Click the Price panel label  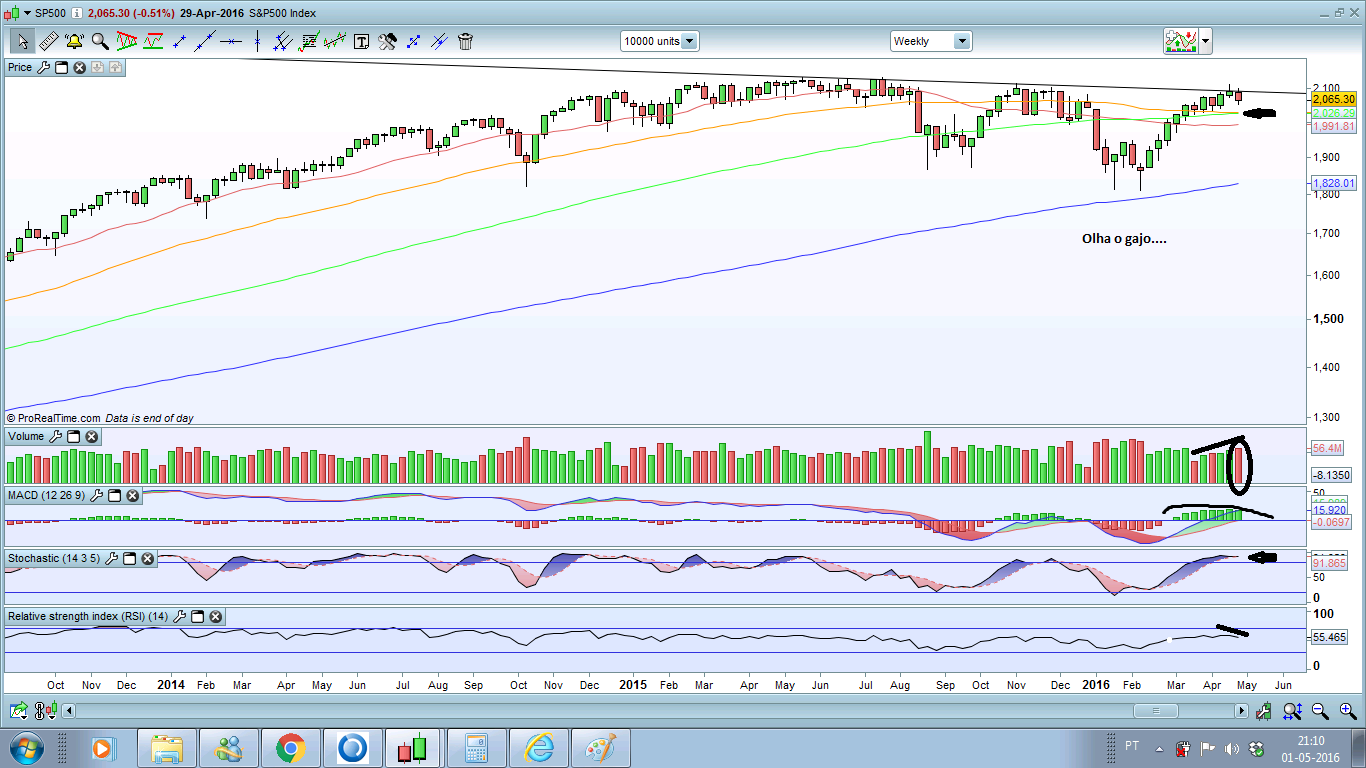coord(20,67)
